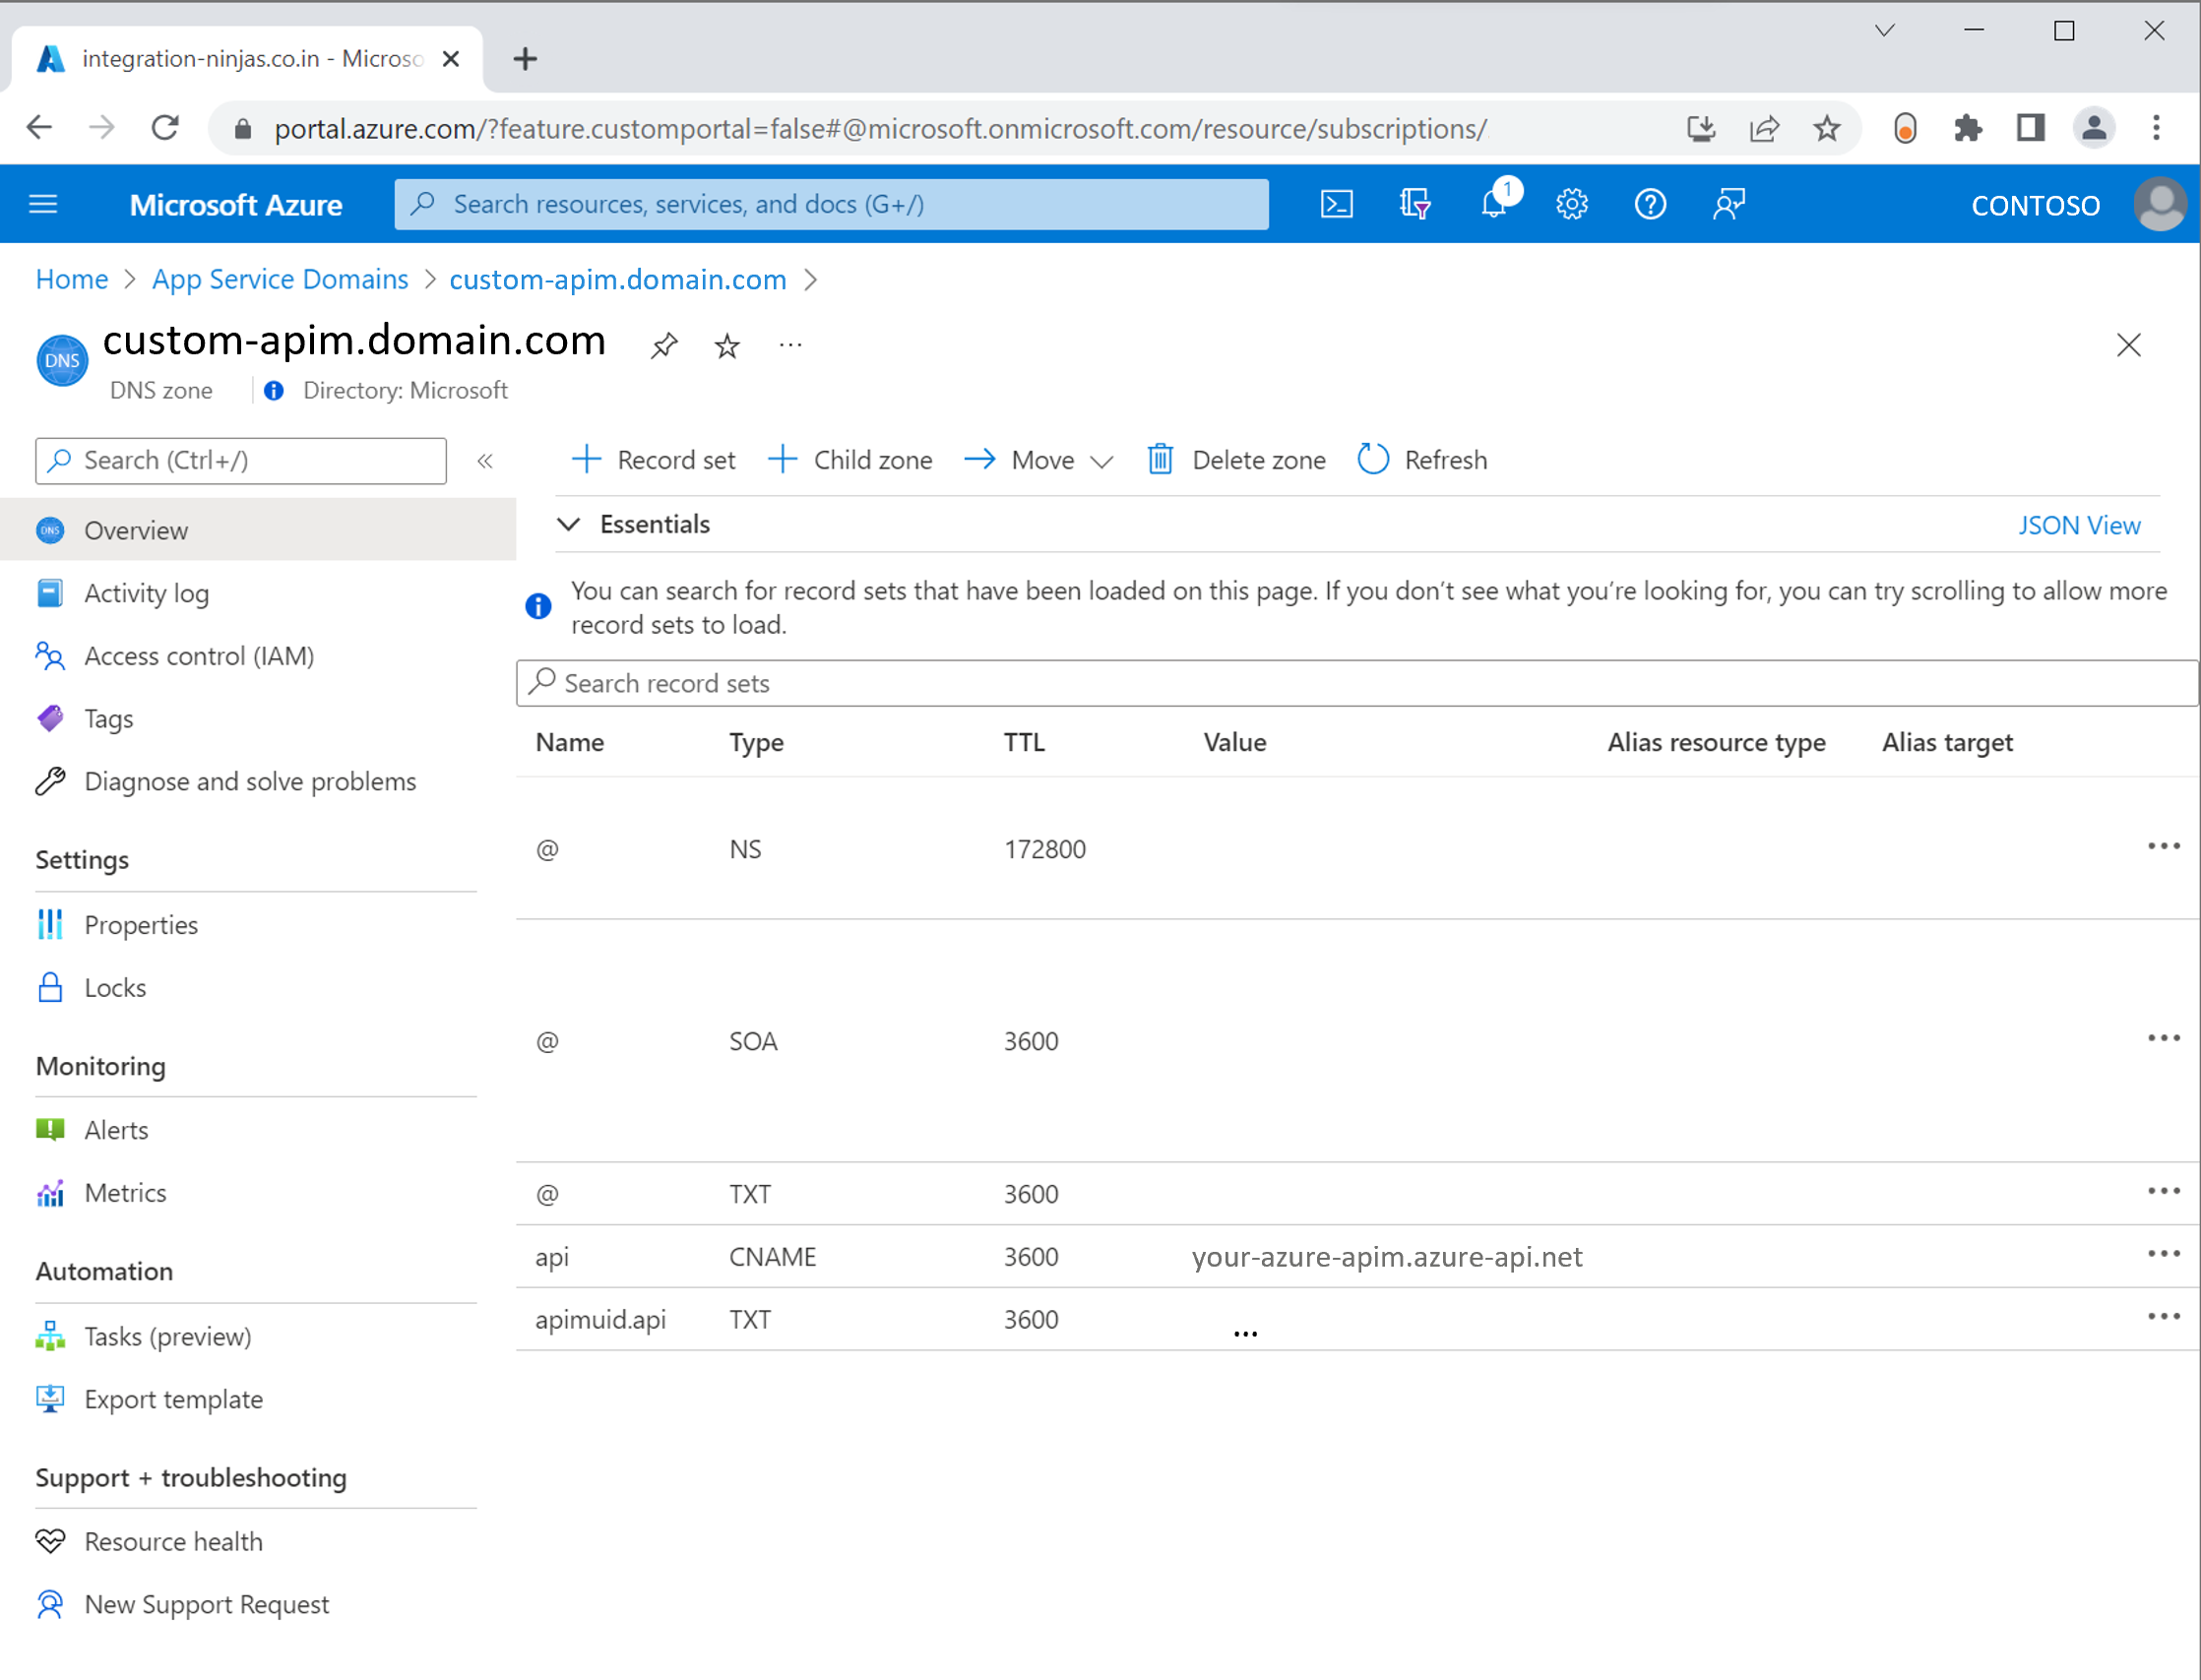
Task: Click JSON View toggle on right
Action: 2081,525
